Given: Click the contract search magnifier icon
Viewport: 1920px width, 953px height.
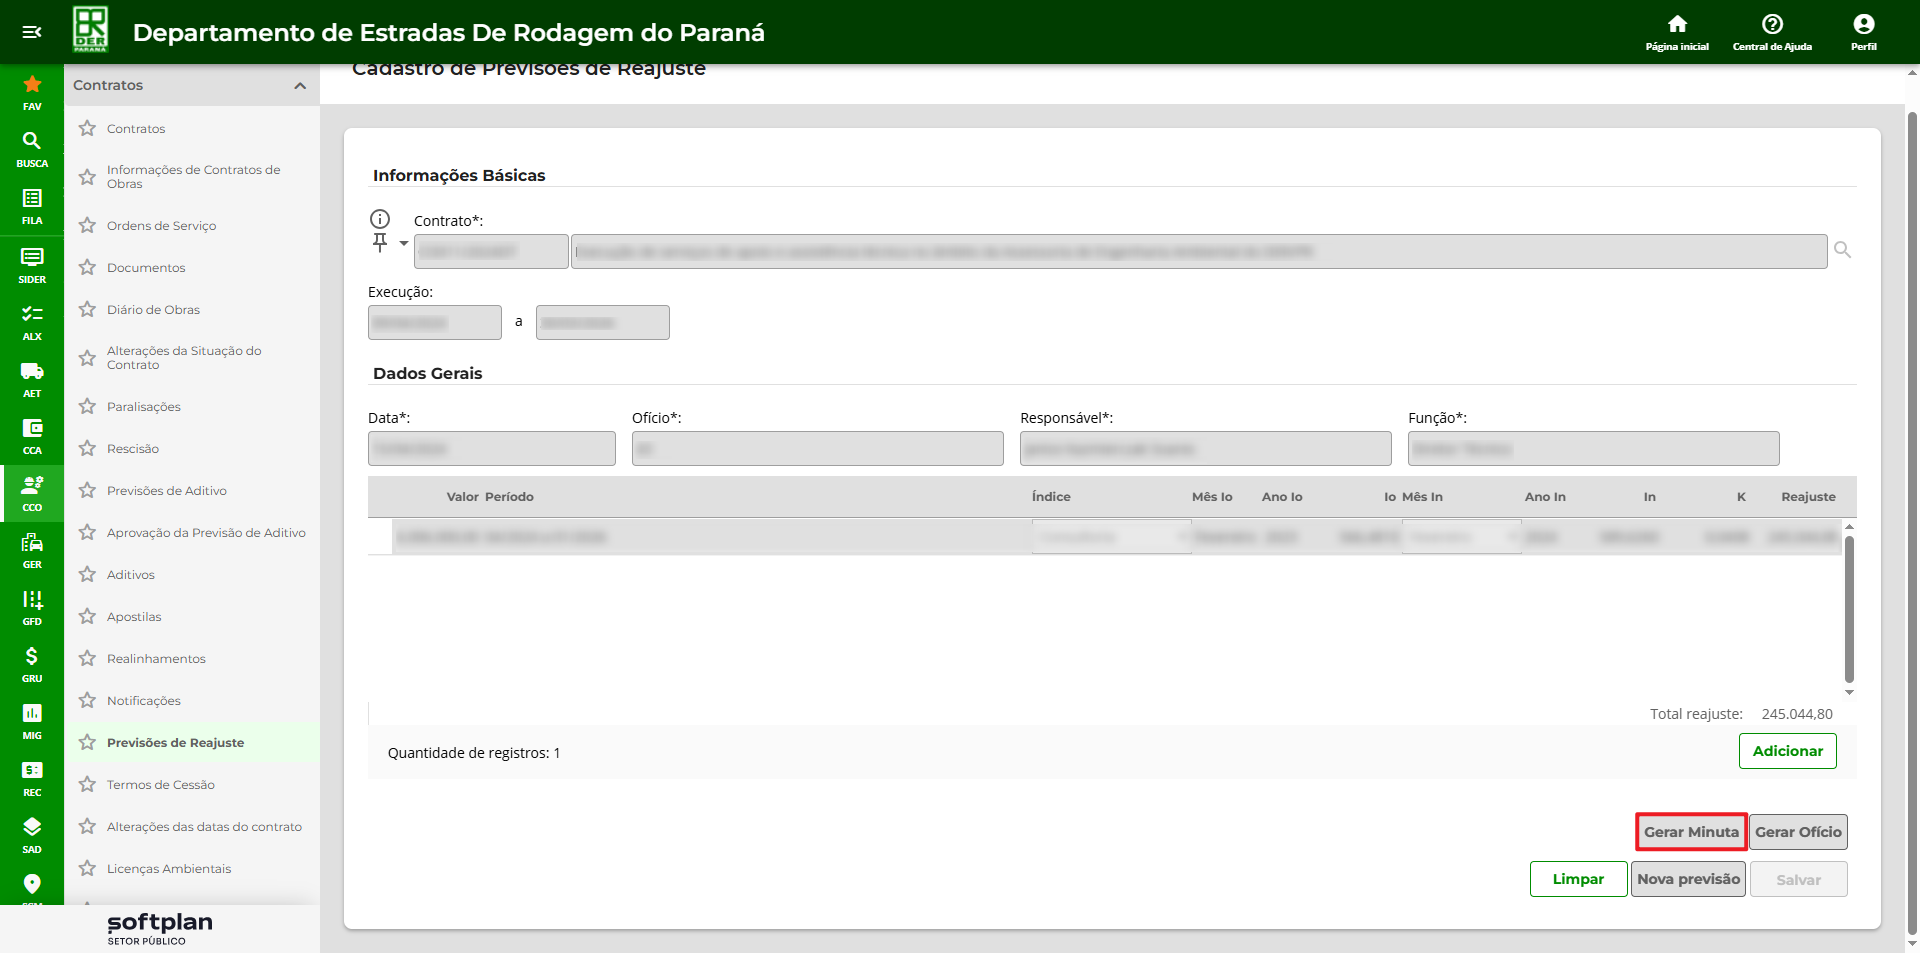Looking at the screenshot, I should click(x=1842, y=250).
